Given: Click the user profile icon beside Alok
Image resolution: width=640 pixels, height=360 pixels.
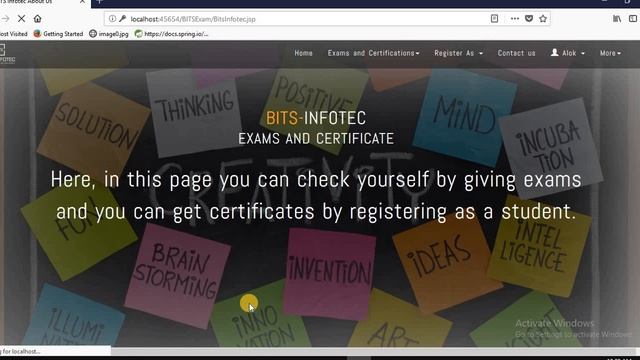Looking at the screenshot, I should coord(555,53).
